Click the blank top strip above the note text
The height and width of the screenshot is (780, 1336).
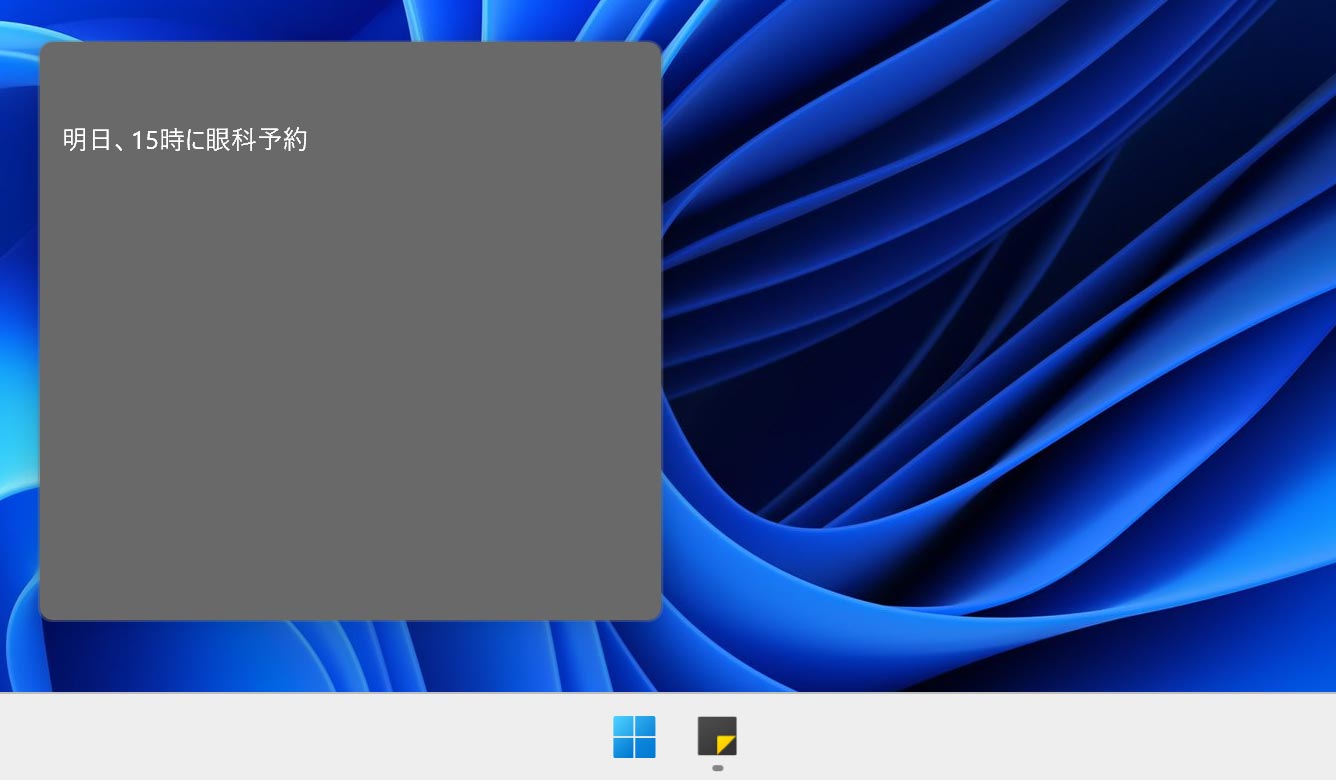(x=350, y=75)
